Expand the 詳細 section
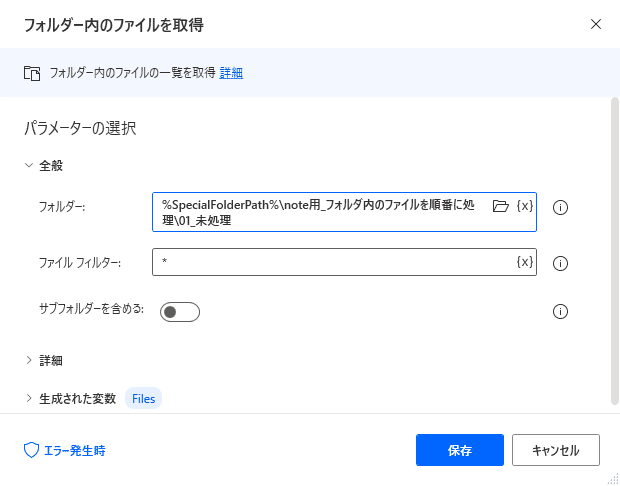620x486 pixels. [29, 360]
